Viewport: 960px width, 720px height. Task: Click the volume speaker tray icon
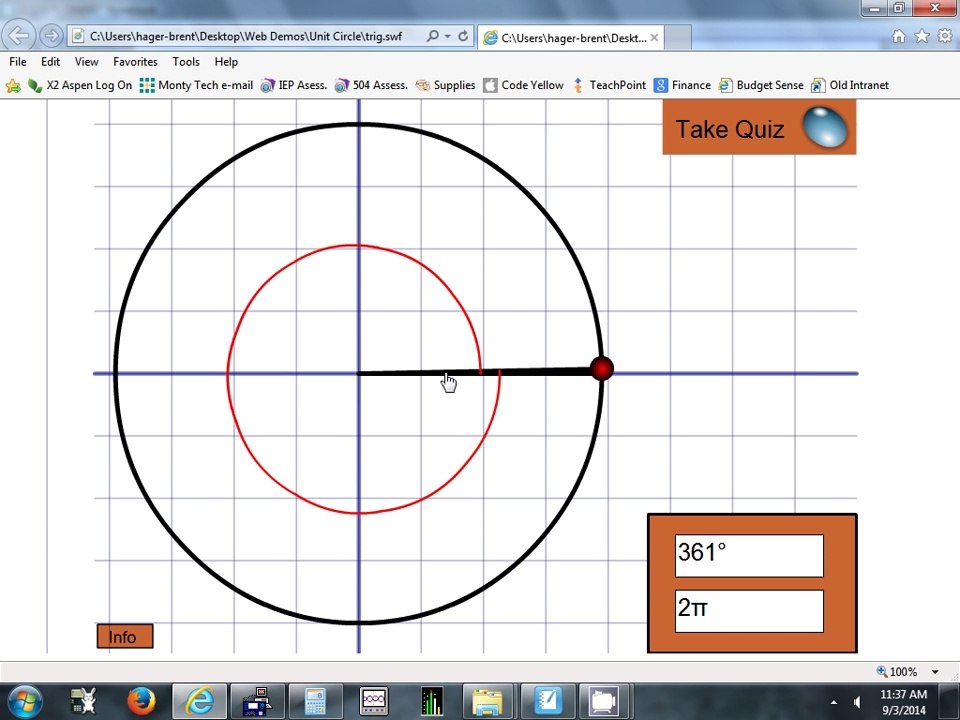(857, 702)
